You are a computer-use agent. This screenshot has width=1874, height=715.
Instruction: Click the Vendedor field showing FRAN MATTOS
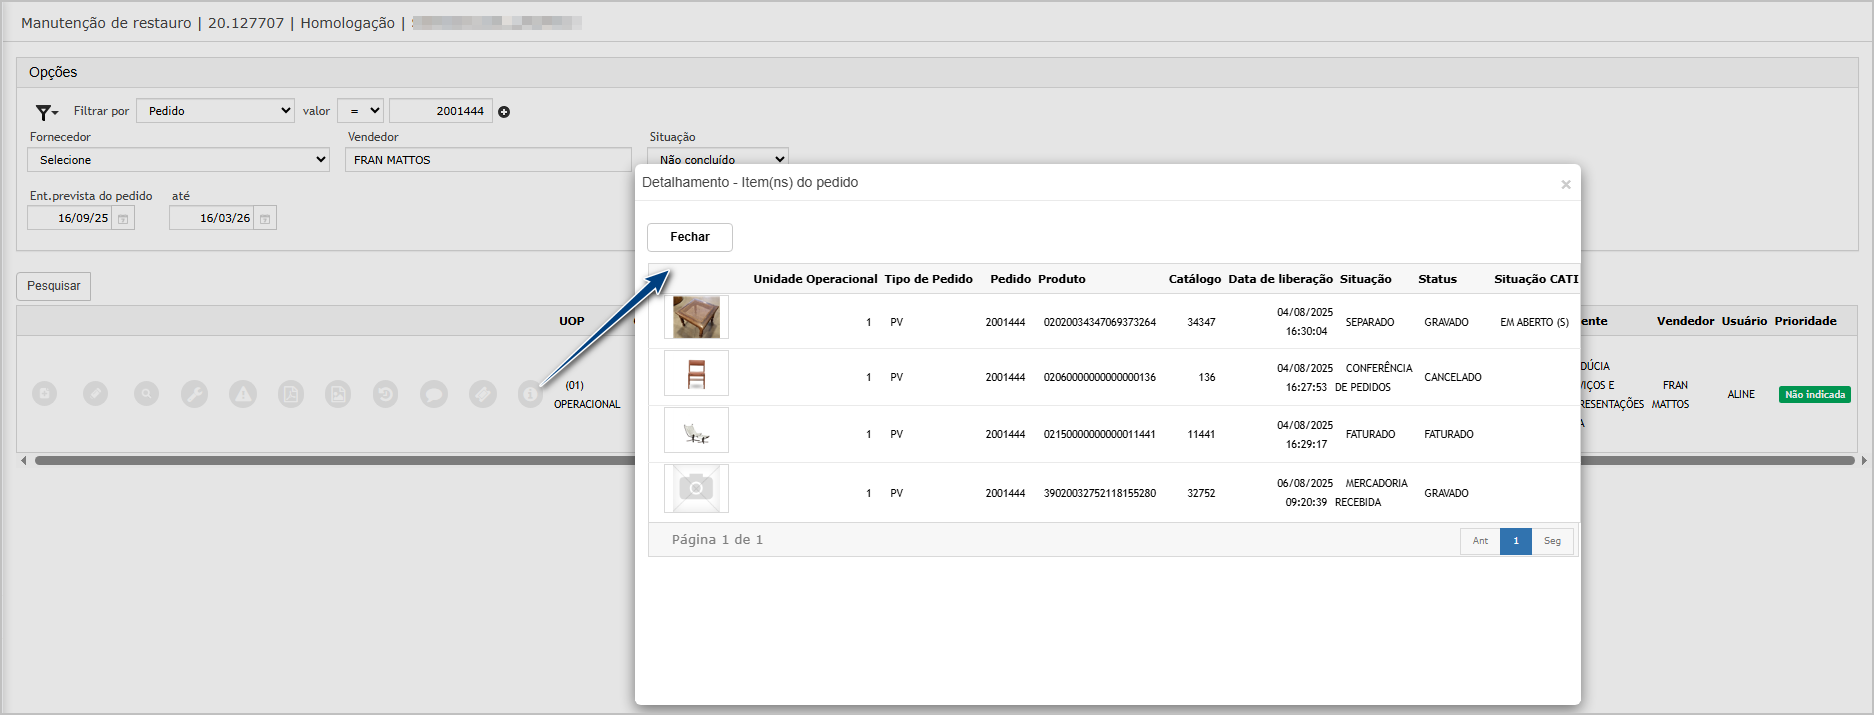coord(487,160)
